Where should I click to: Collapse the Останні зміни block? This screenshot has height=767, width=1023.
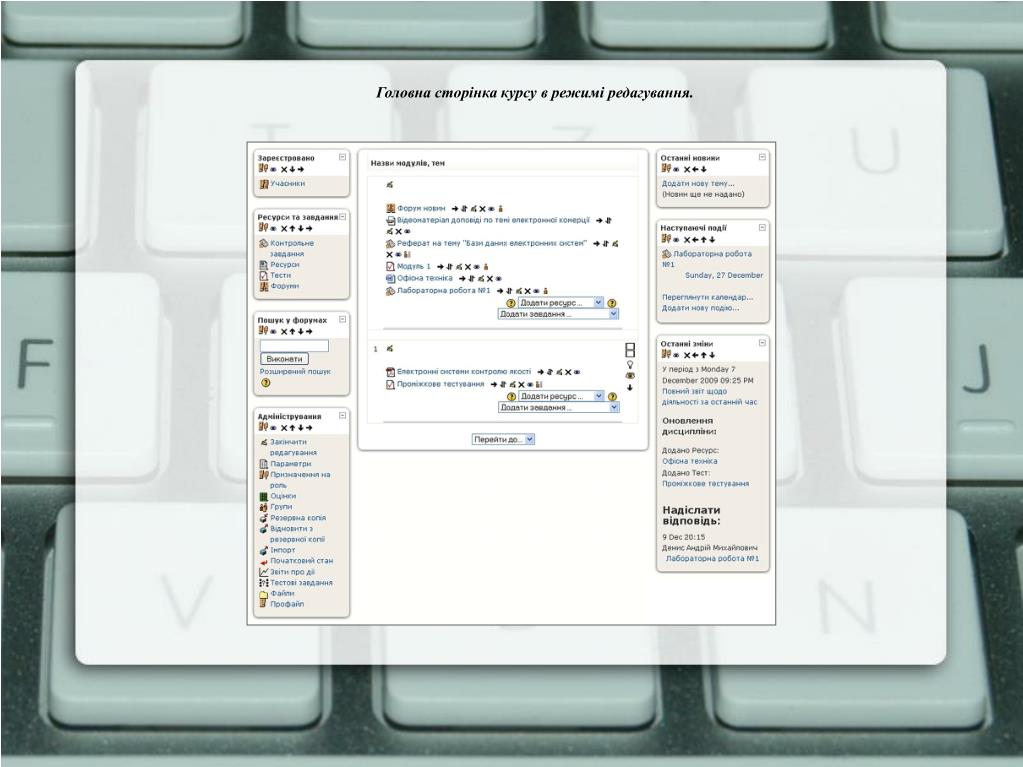762,343
